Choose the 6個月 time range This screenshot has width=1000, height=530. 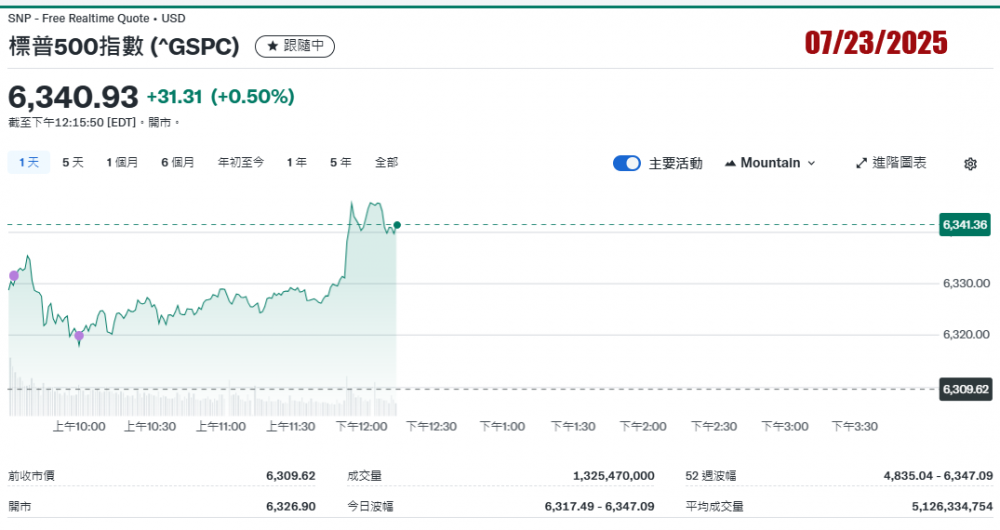coord(178,162)
